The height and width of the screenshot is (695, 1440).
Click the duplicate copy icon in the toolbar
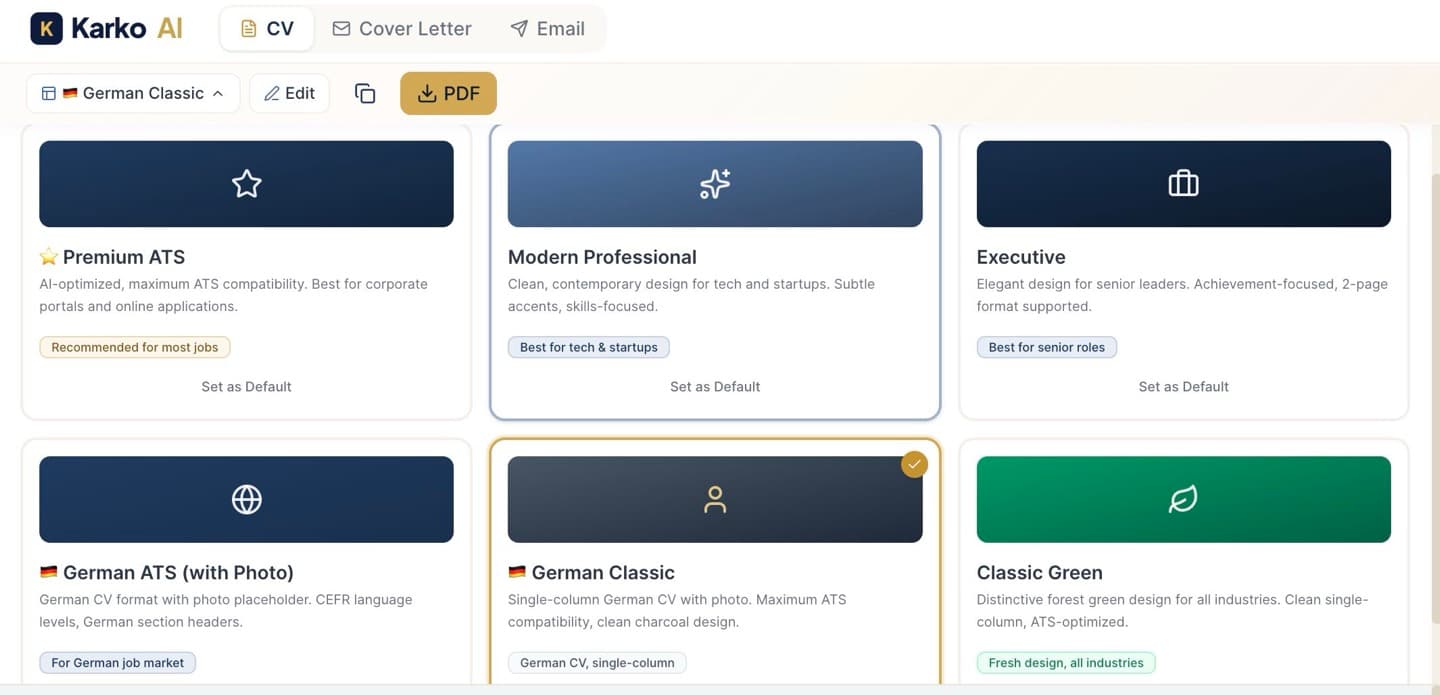[364, 92]
